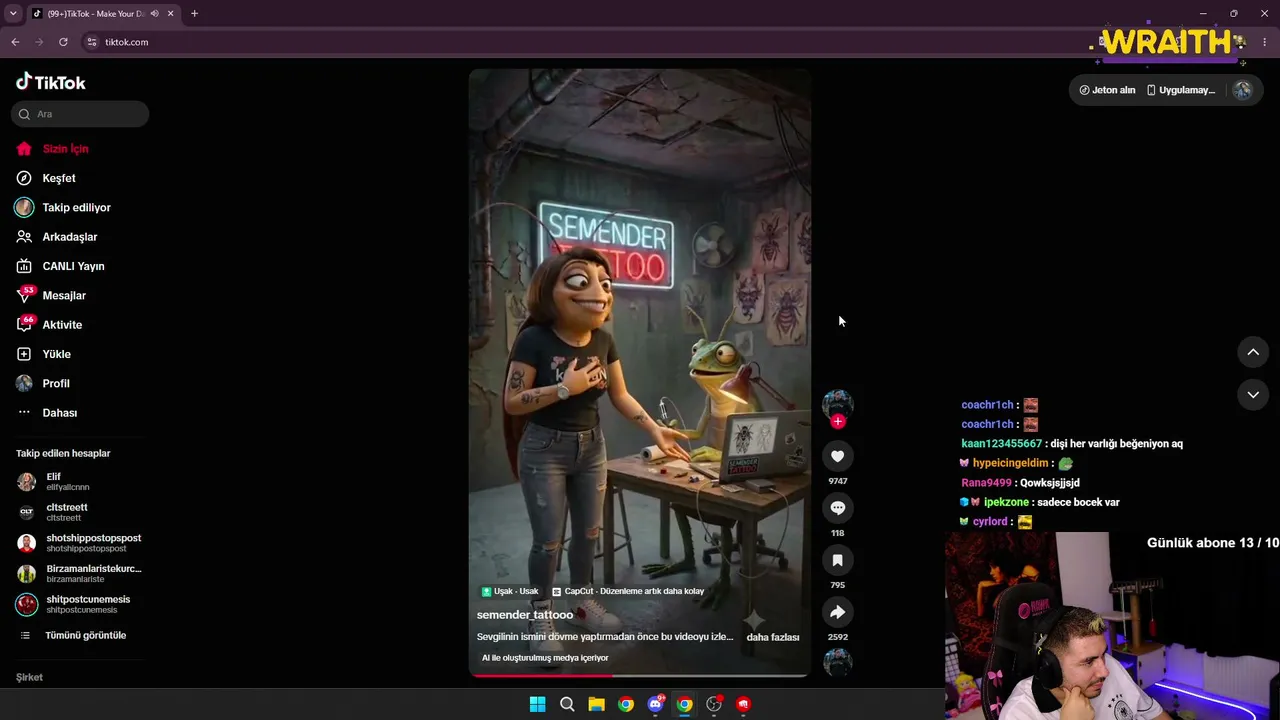
Task: Open the Chrome three-dot menu
Action: tap(1265, 42)
